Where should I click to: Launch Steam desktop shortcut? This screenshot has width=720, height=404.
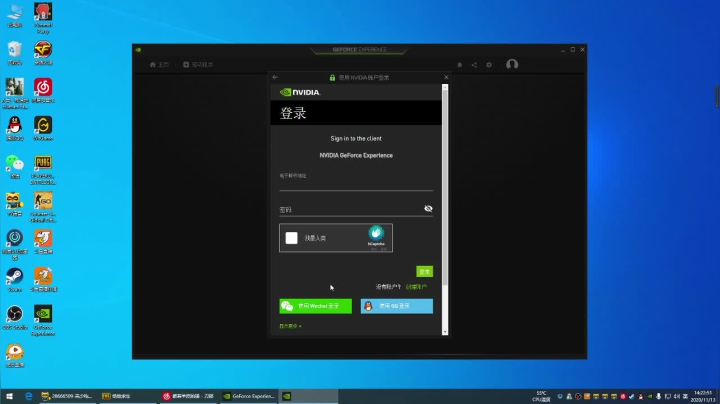[x=15, y=280]
